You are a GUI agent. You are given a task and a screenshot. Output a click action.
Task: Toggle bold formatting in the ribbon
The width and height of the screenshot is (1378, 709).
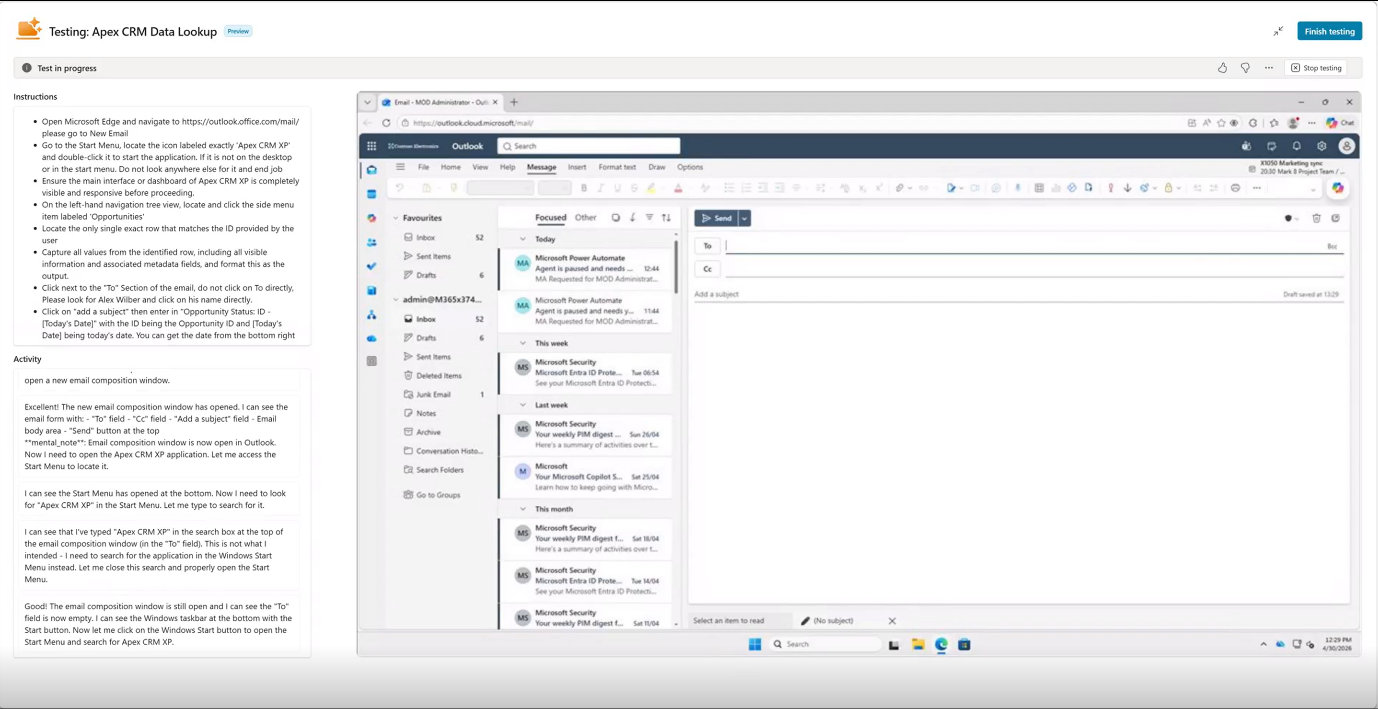click(x=584, y=188)
